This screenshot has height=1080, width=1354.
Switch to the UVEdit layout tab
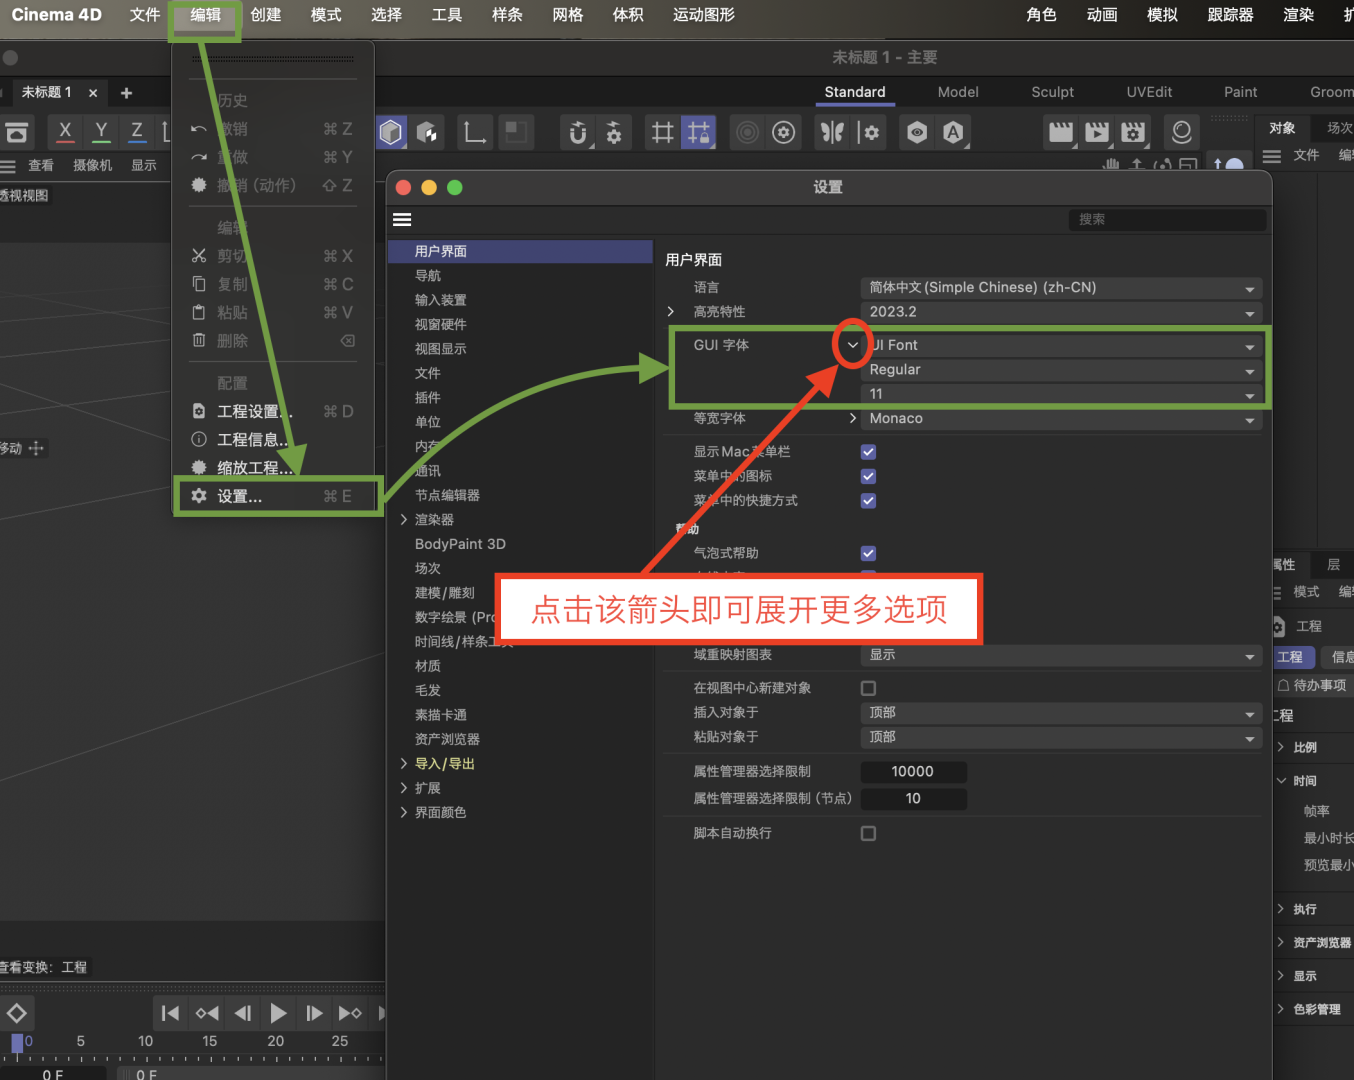[1149, 92]
